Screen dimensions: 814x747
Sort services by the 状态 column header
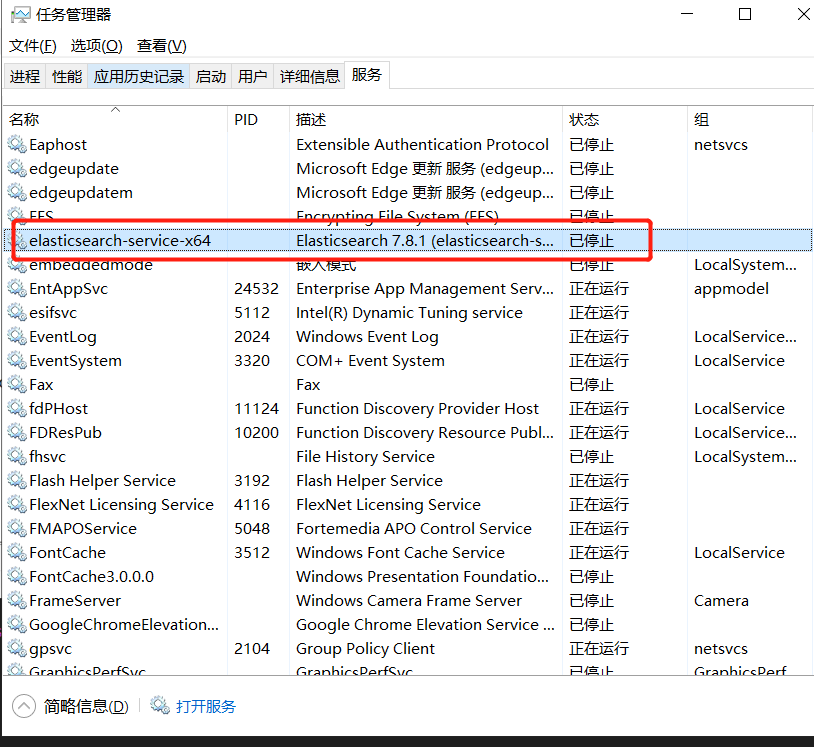585,119
